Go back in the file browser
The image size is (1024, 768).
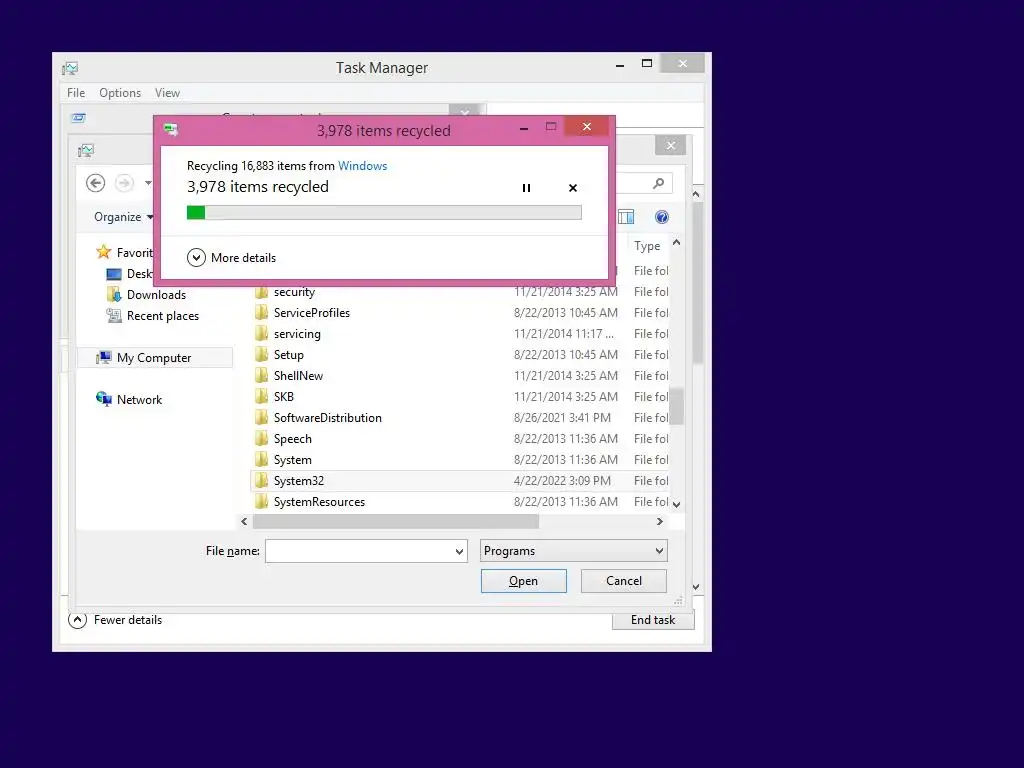95,184
